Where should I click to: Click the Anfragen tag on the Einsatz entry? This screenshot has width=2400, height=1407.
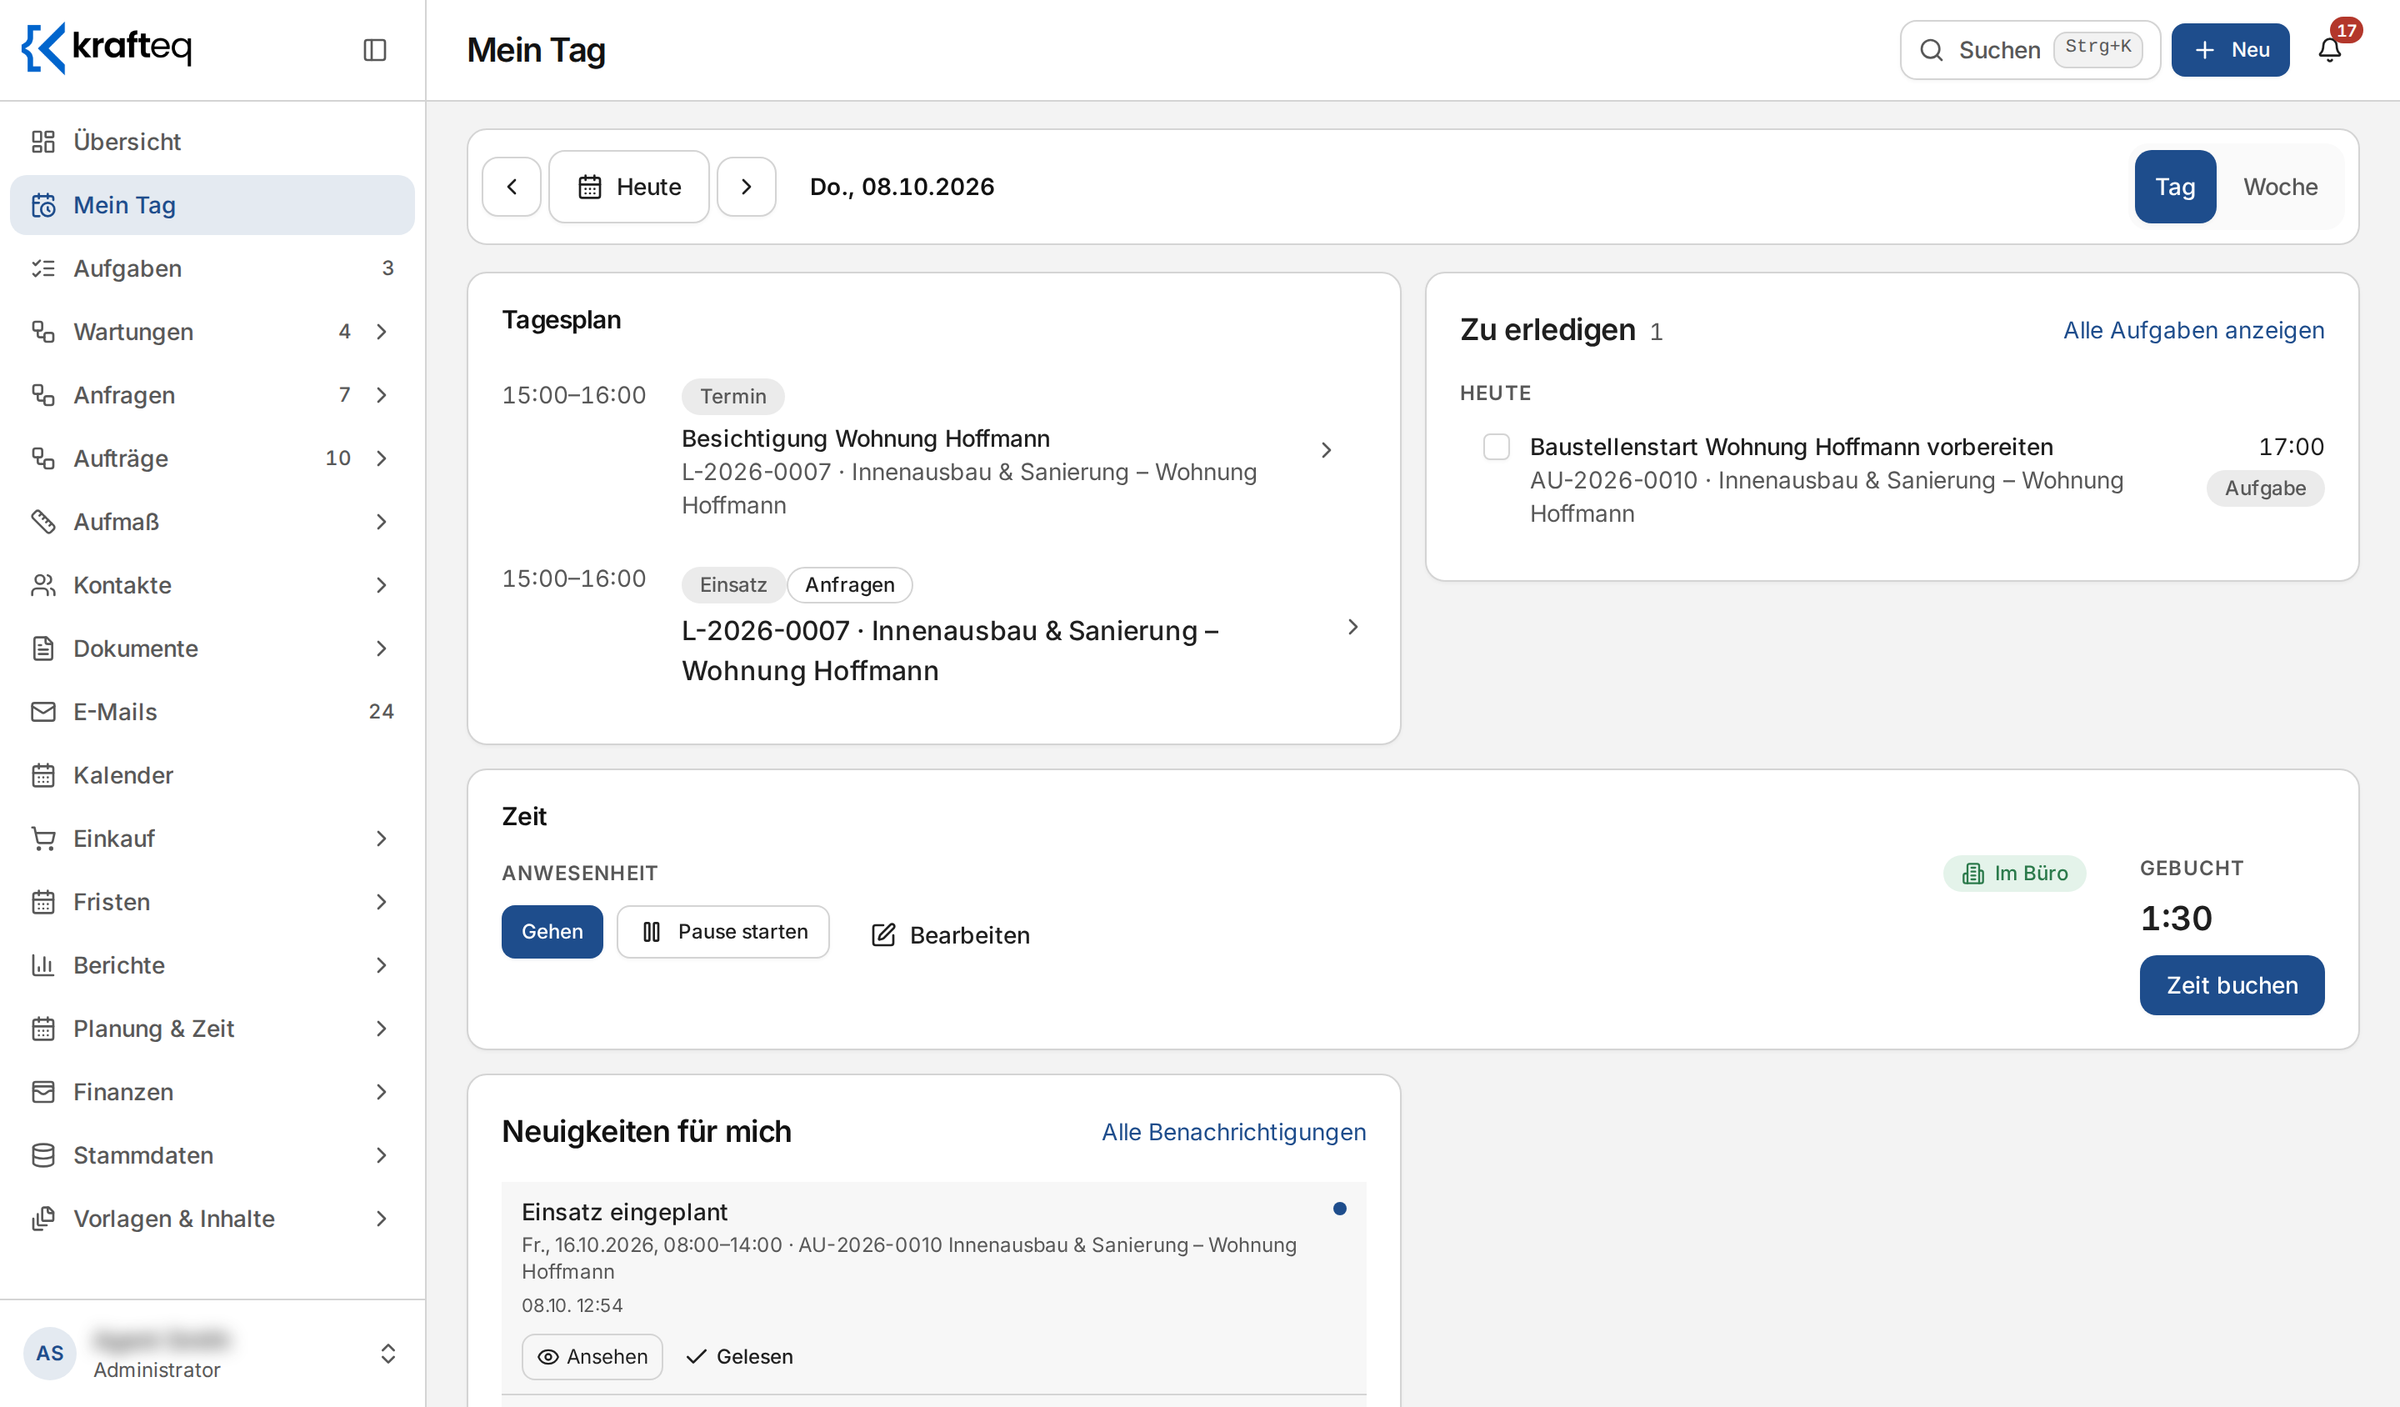[850, 585]
